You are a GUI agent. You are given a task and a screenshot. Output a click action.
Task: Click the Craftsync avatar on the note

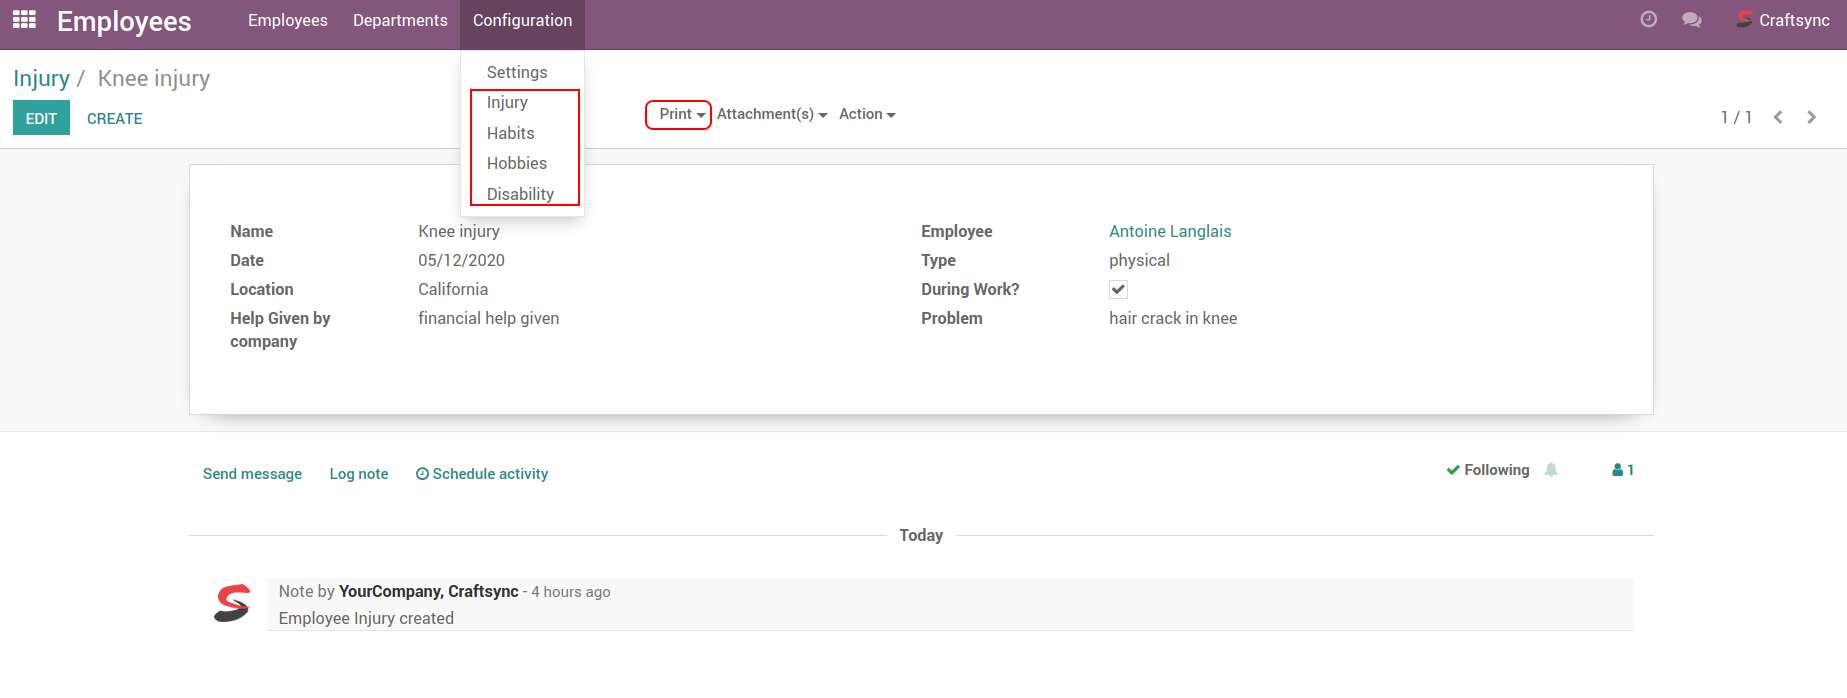[232, 604]
